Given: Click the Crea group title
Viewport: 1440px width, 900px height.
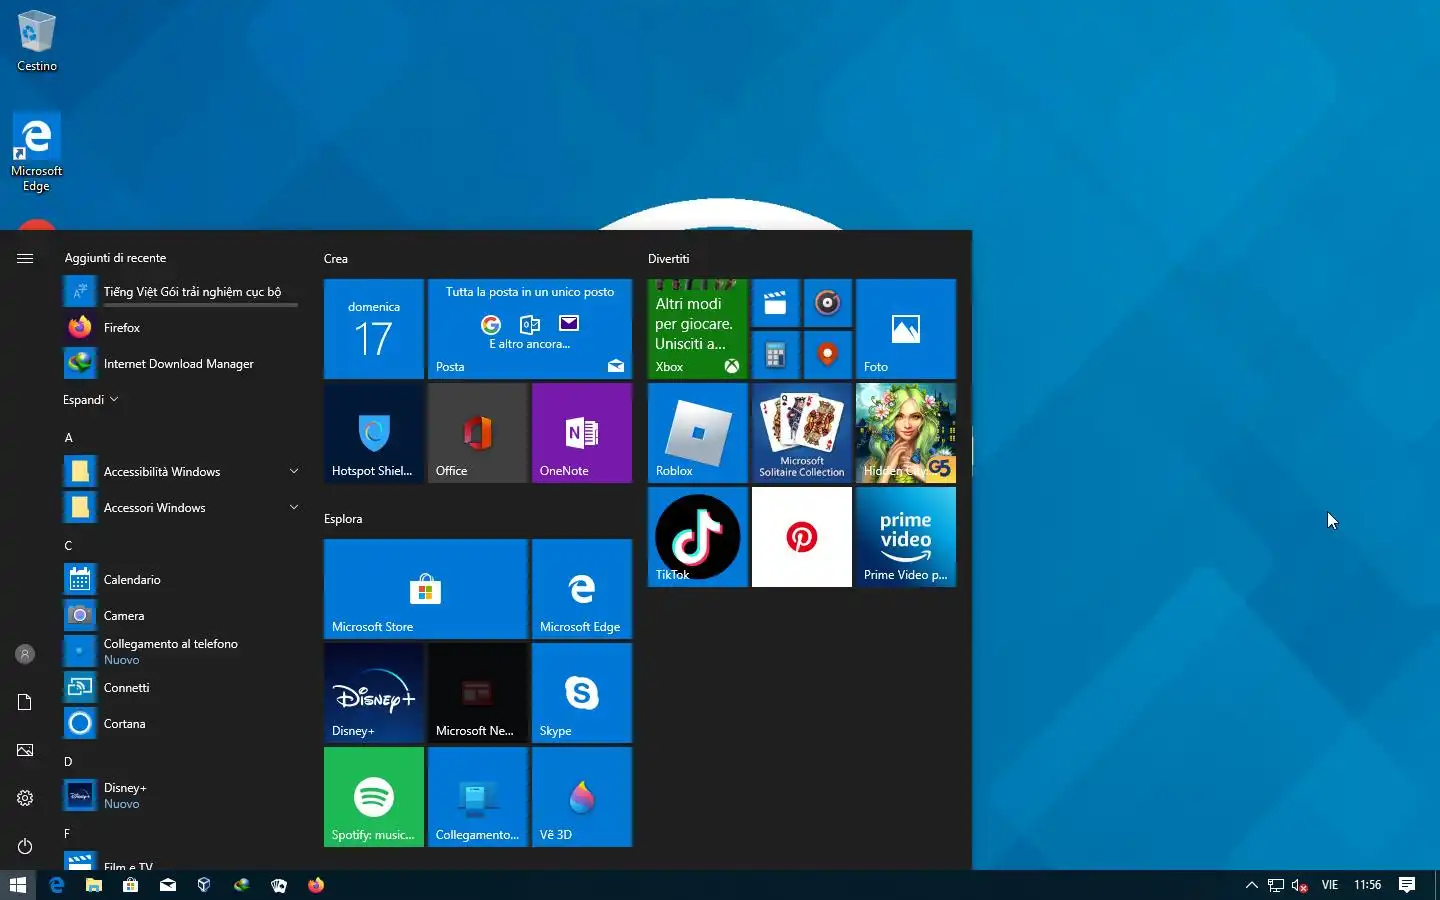Looking at the screenshot, I should point(336,259).
